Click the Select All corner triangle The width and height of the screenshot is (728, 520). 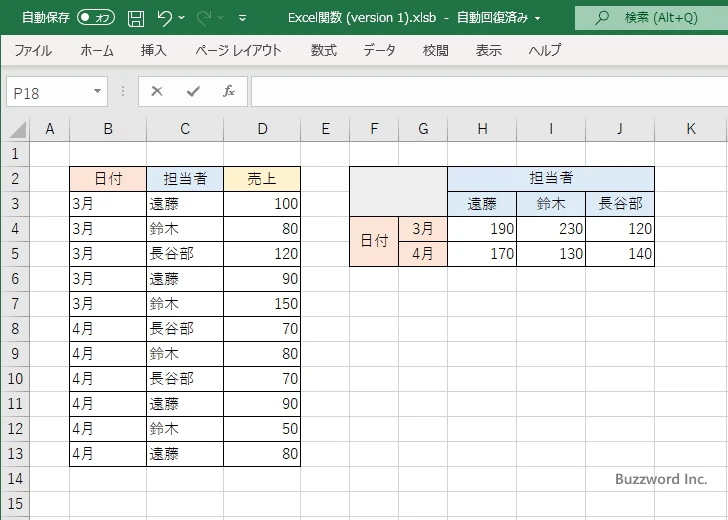(17, 130)
